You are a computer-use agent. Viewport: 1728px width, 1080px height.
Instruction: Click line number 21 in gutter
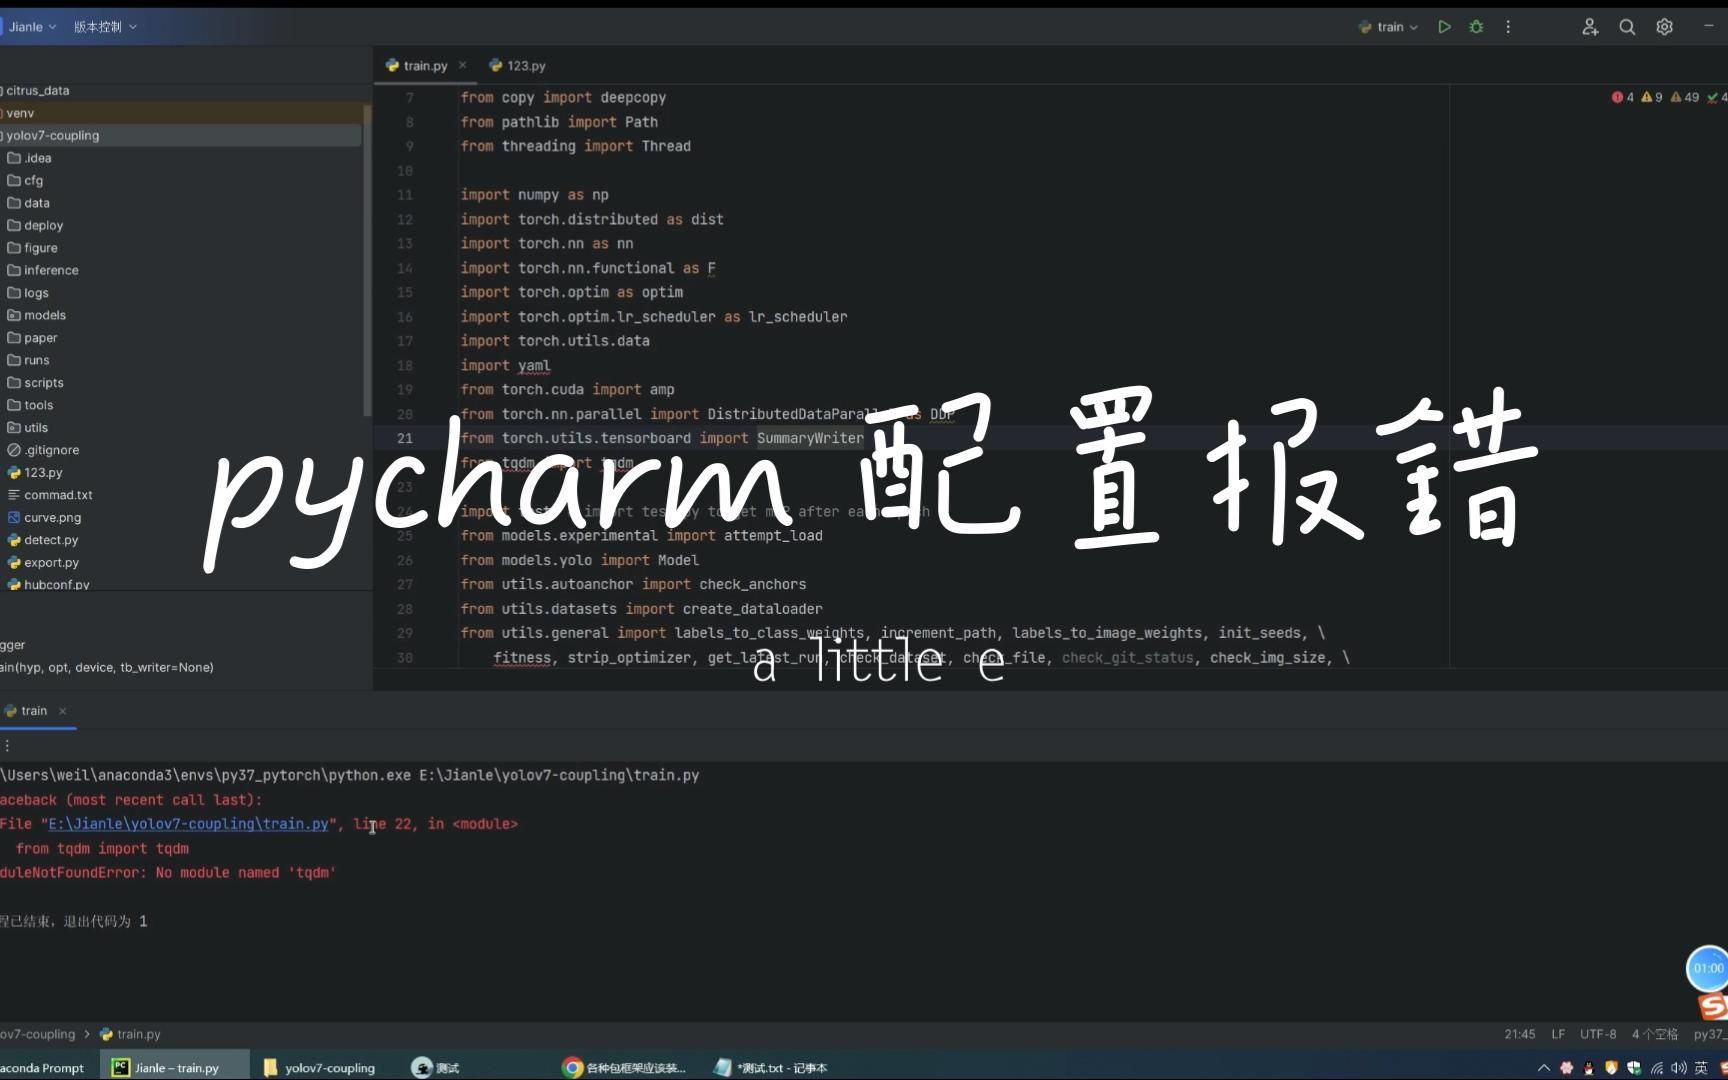click(405, 438)
